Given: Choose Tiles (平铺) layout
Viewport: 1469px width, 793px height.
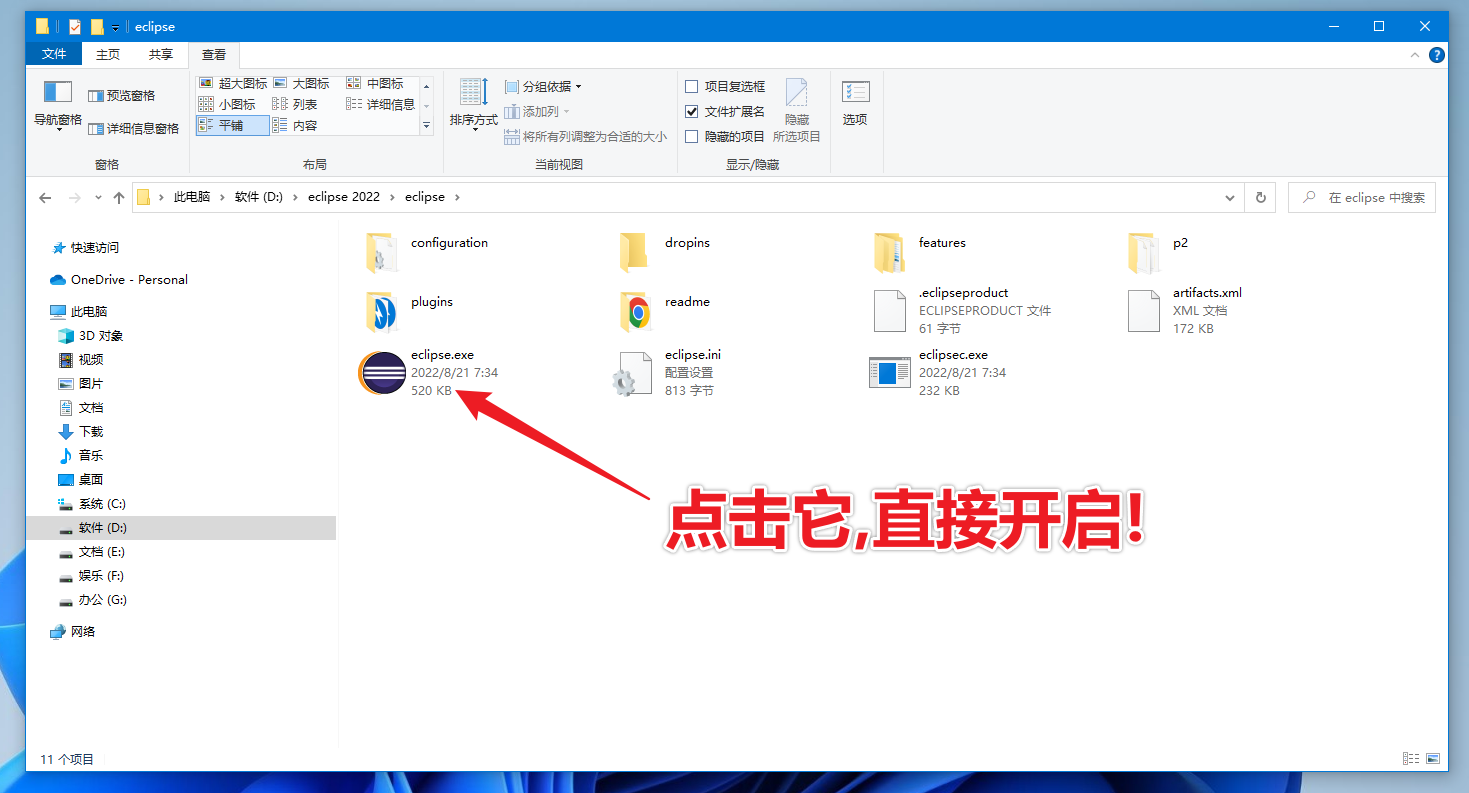Looking at the screenshot, I should click(232, 125).
